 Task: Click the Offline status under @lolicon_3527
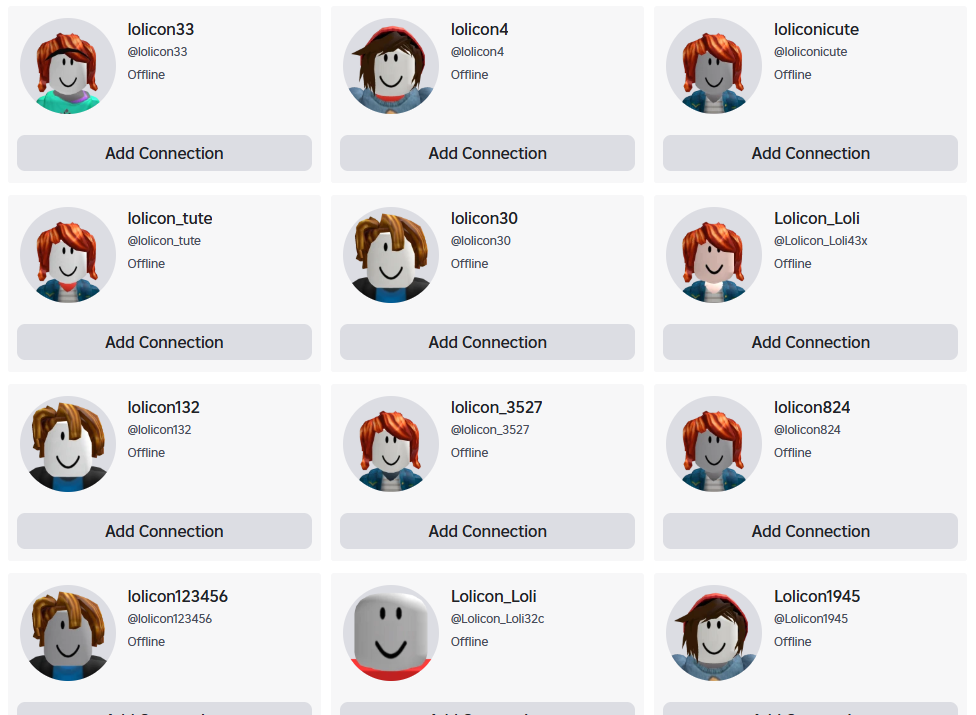click(469, 453)
